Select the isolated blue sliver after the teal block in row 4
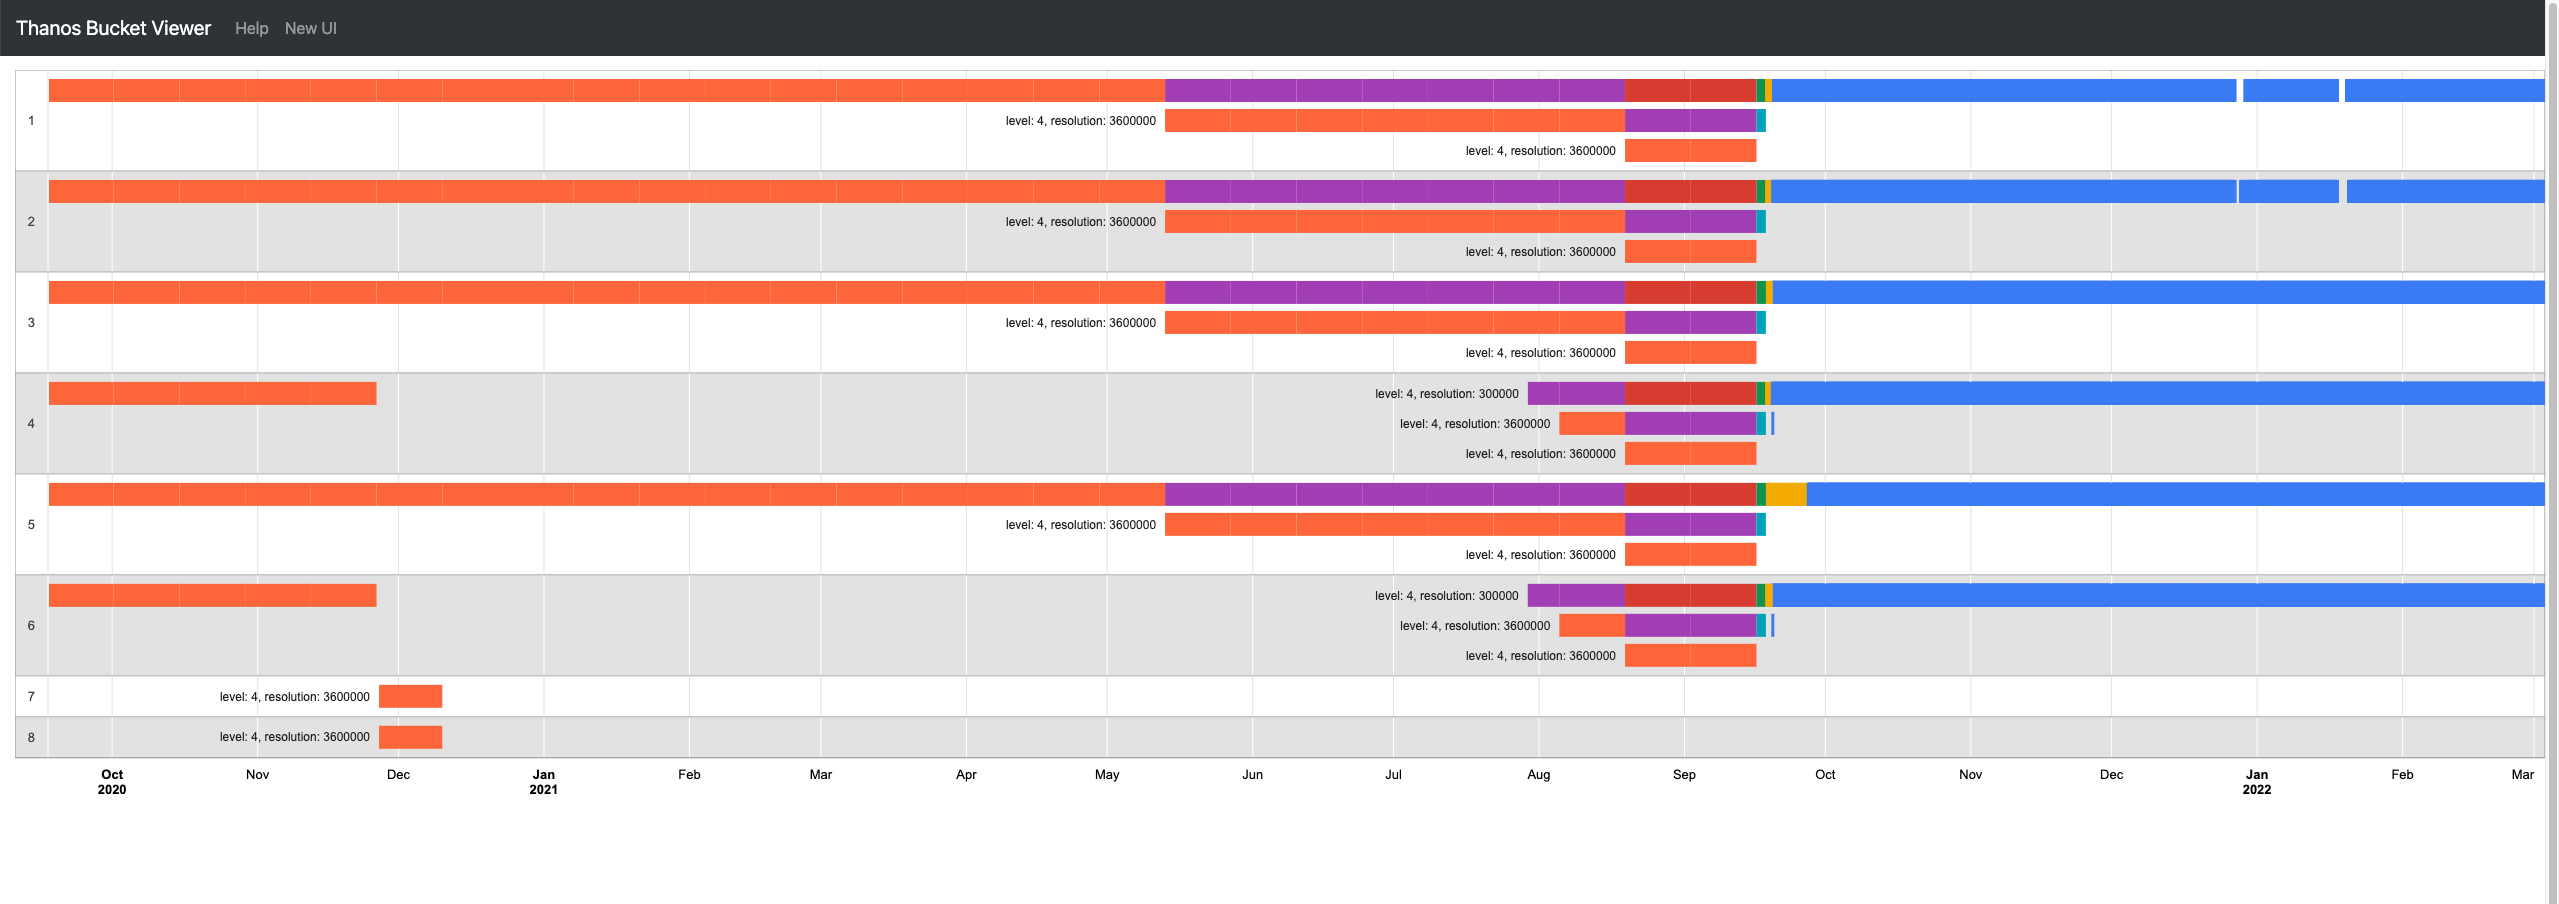This screenshot has height=904, width=2559. [1774, 423]
